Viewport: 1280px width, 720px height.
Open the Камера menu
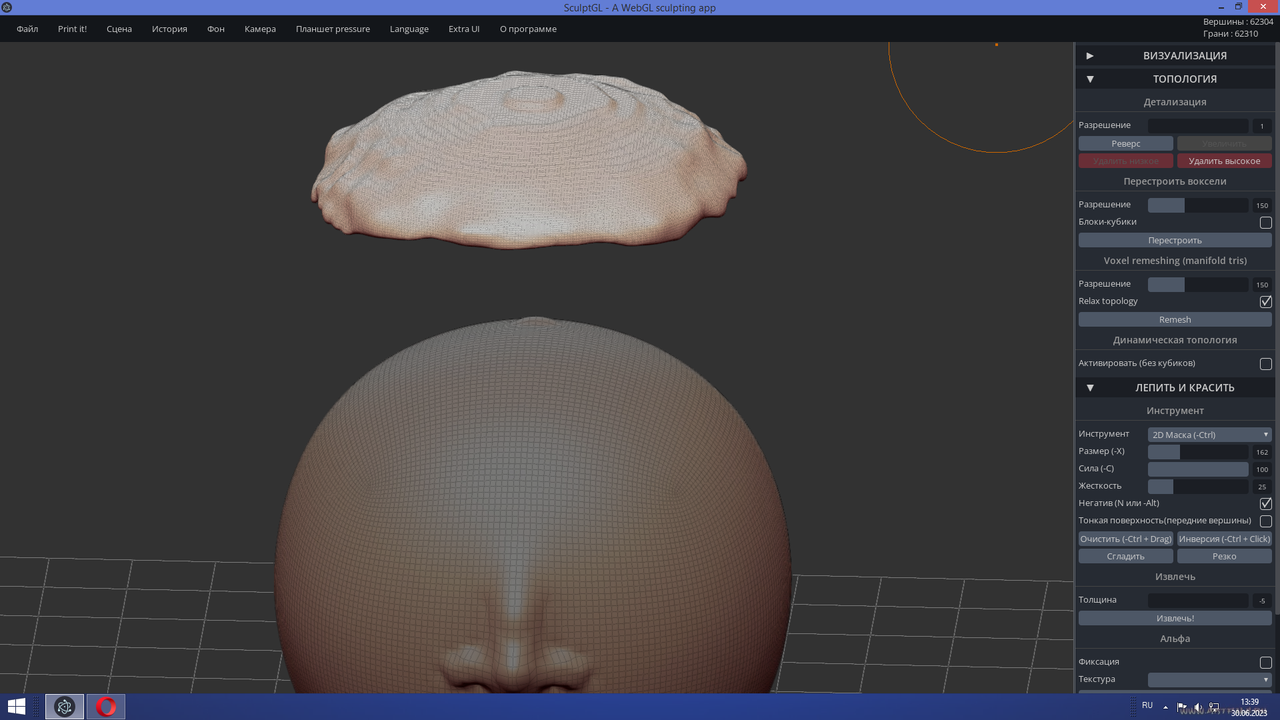click(x=260, y=29)
